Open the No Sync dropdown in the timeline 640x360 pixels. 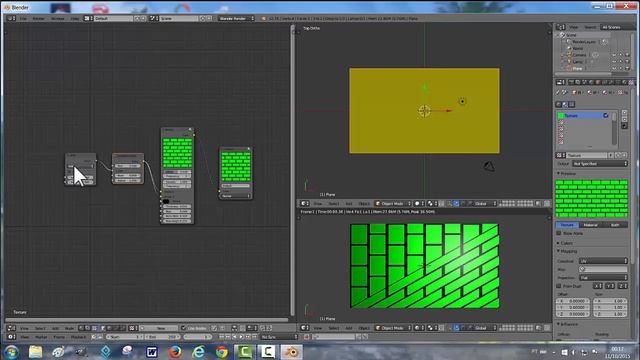[280, 337]
